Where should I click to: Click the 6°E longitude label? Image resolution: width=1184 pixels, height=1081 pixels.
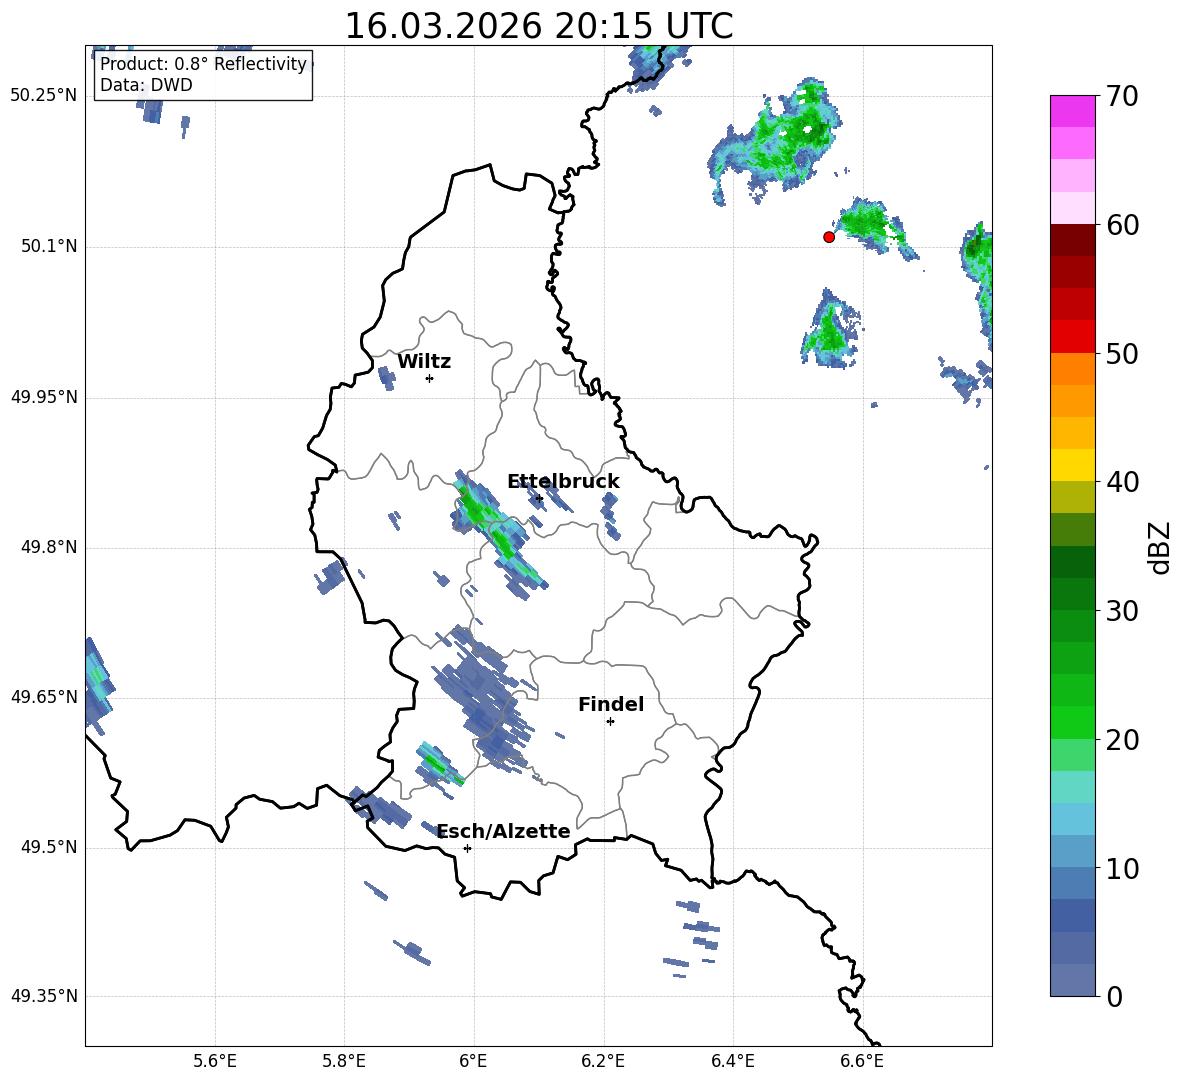point(473,1061)
